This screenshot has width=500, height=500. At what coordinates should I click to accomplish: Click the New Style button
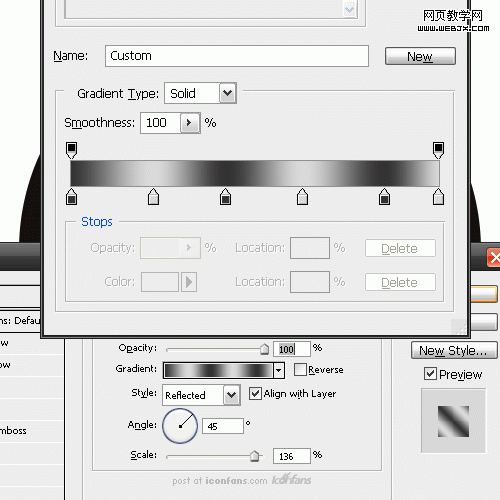point(454,350)
